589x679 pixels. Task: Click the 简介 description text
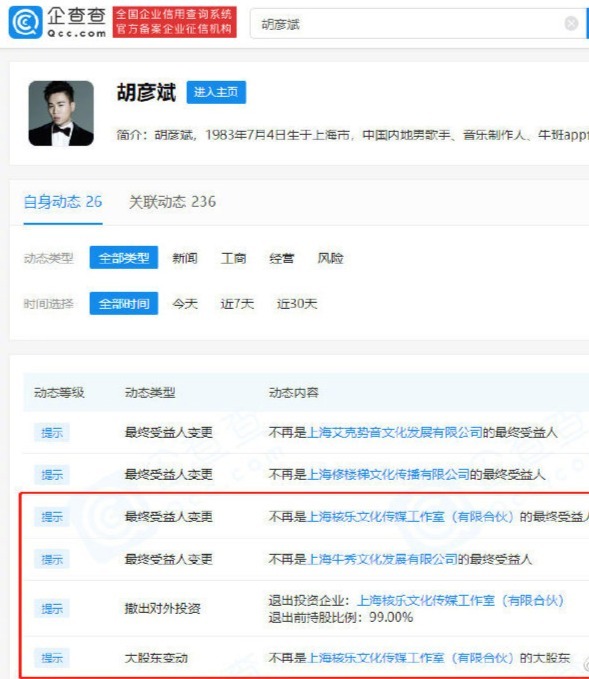[352, 135]
